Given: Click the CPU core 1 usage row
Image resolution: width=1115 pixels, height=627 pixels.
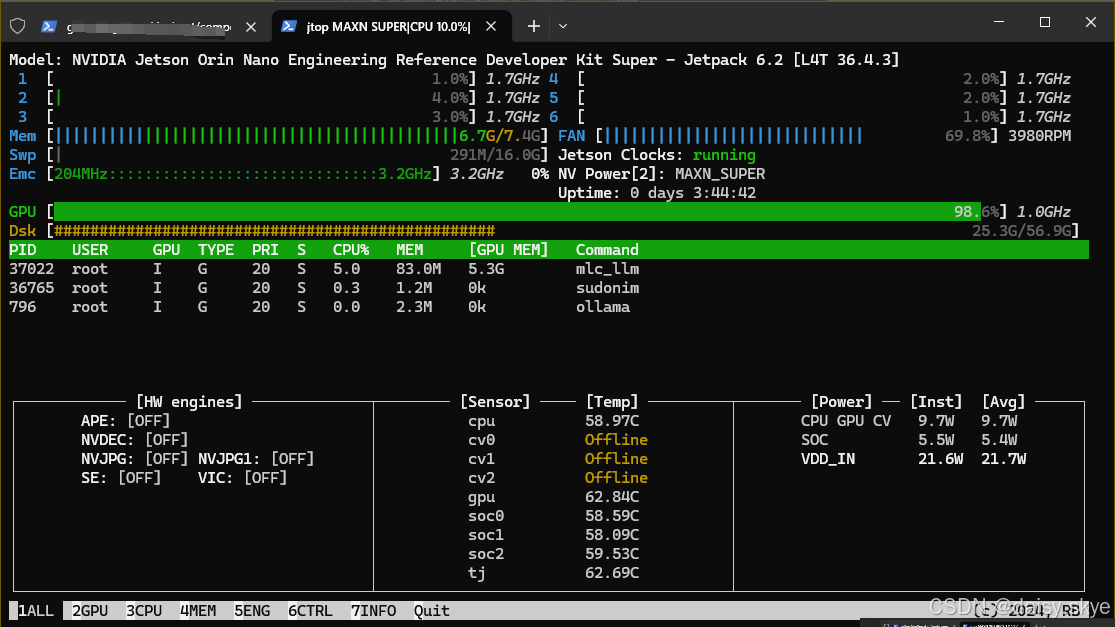Looking at the screenshot, I should pos(279,79).
